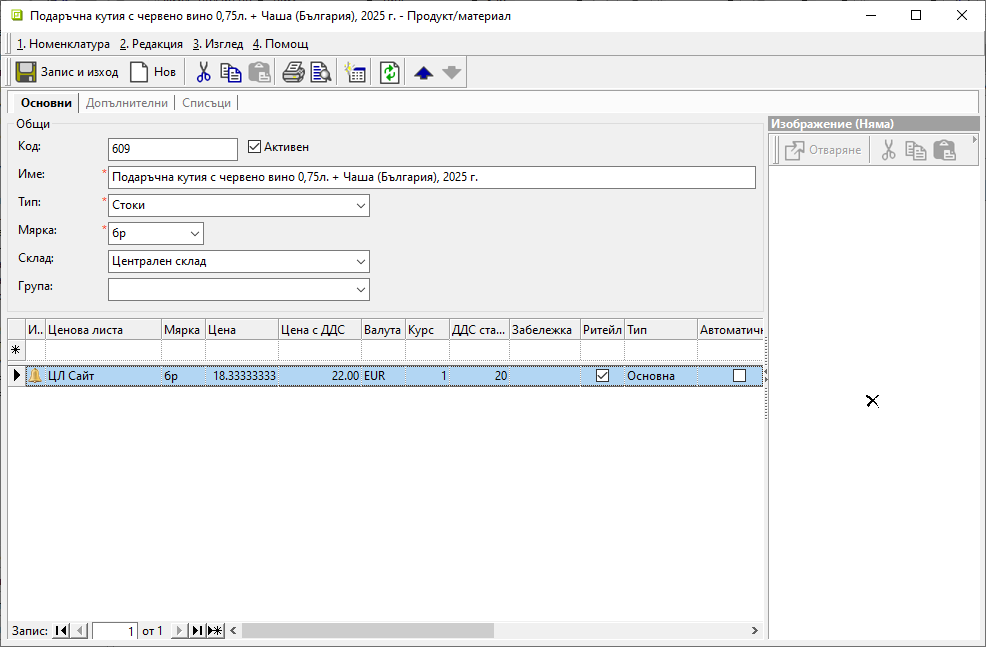Jump to last record in navigator
This screenshot has height=647, width=986.
tap(197, 631)
